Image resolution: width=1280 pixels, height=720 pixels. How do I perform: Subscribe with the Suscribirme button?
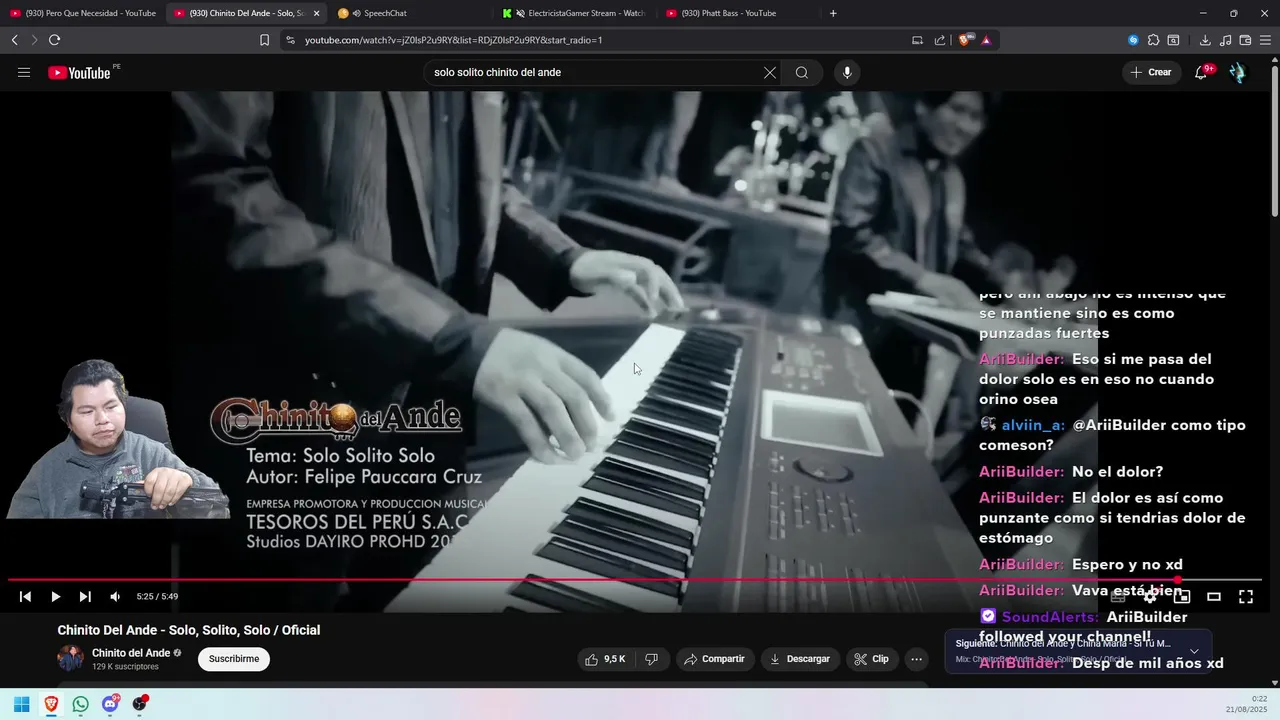[234, 659]
